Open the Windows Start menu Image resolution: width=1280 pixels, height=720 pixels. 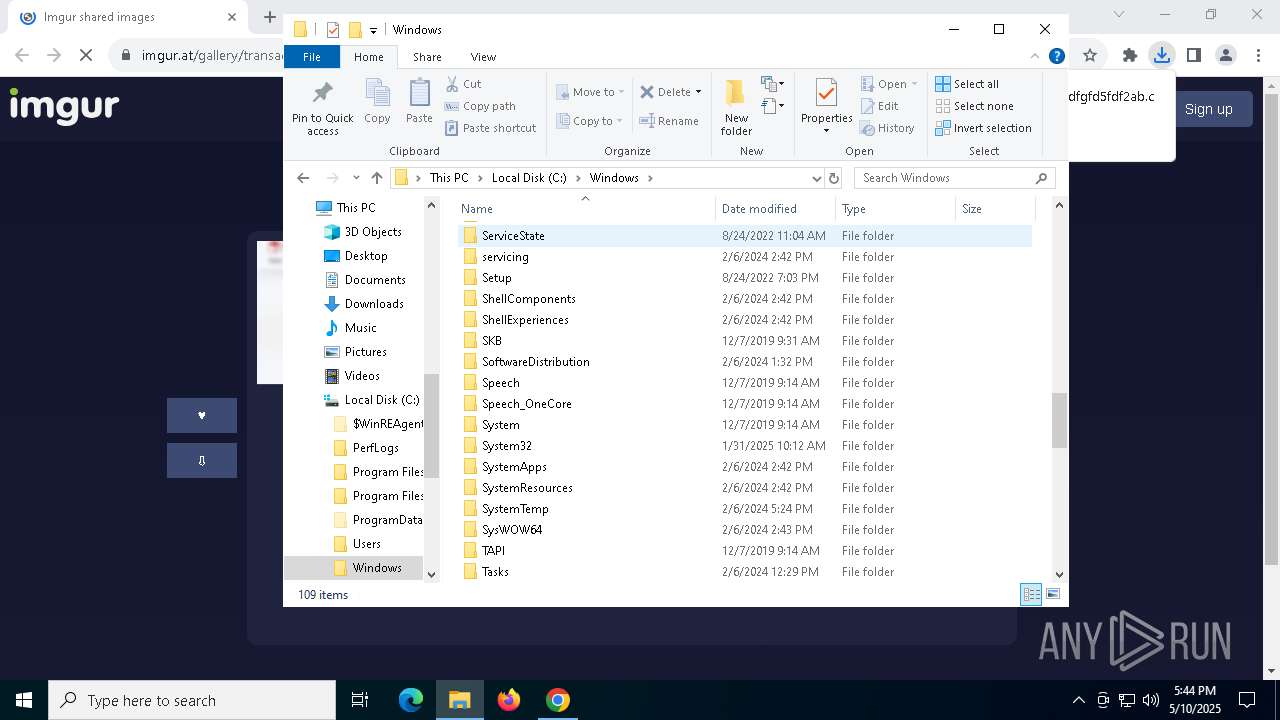[x=24, y=700]
